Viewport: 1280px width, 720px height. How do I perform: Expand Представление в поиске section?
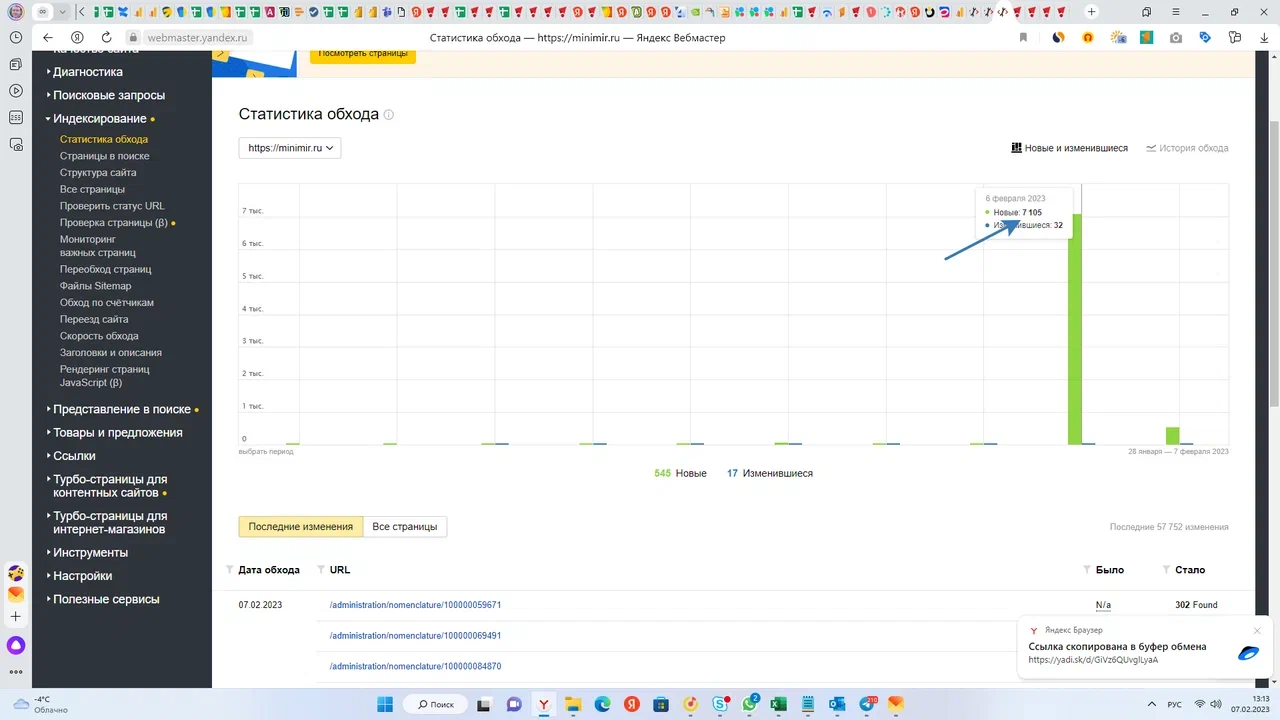121,409
